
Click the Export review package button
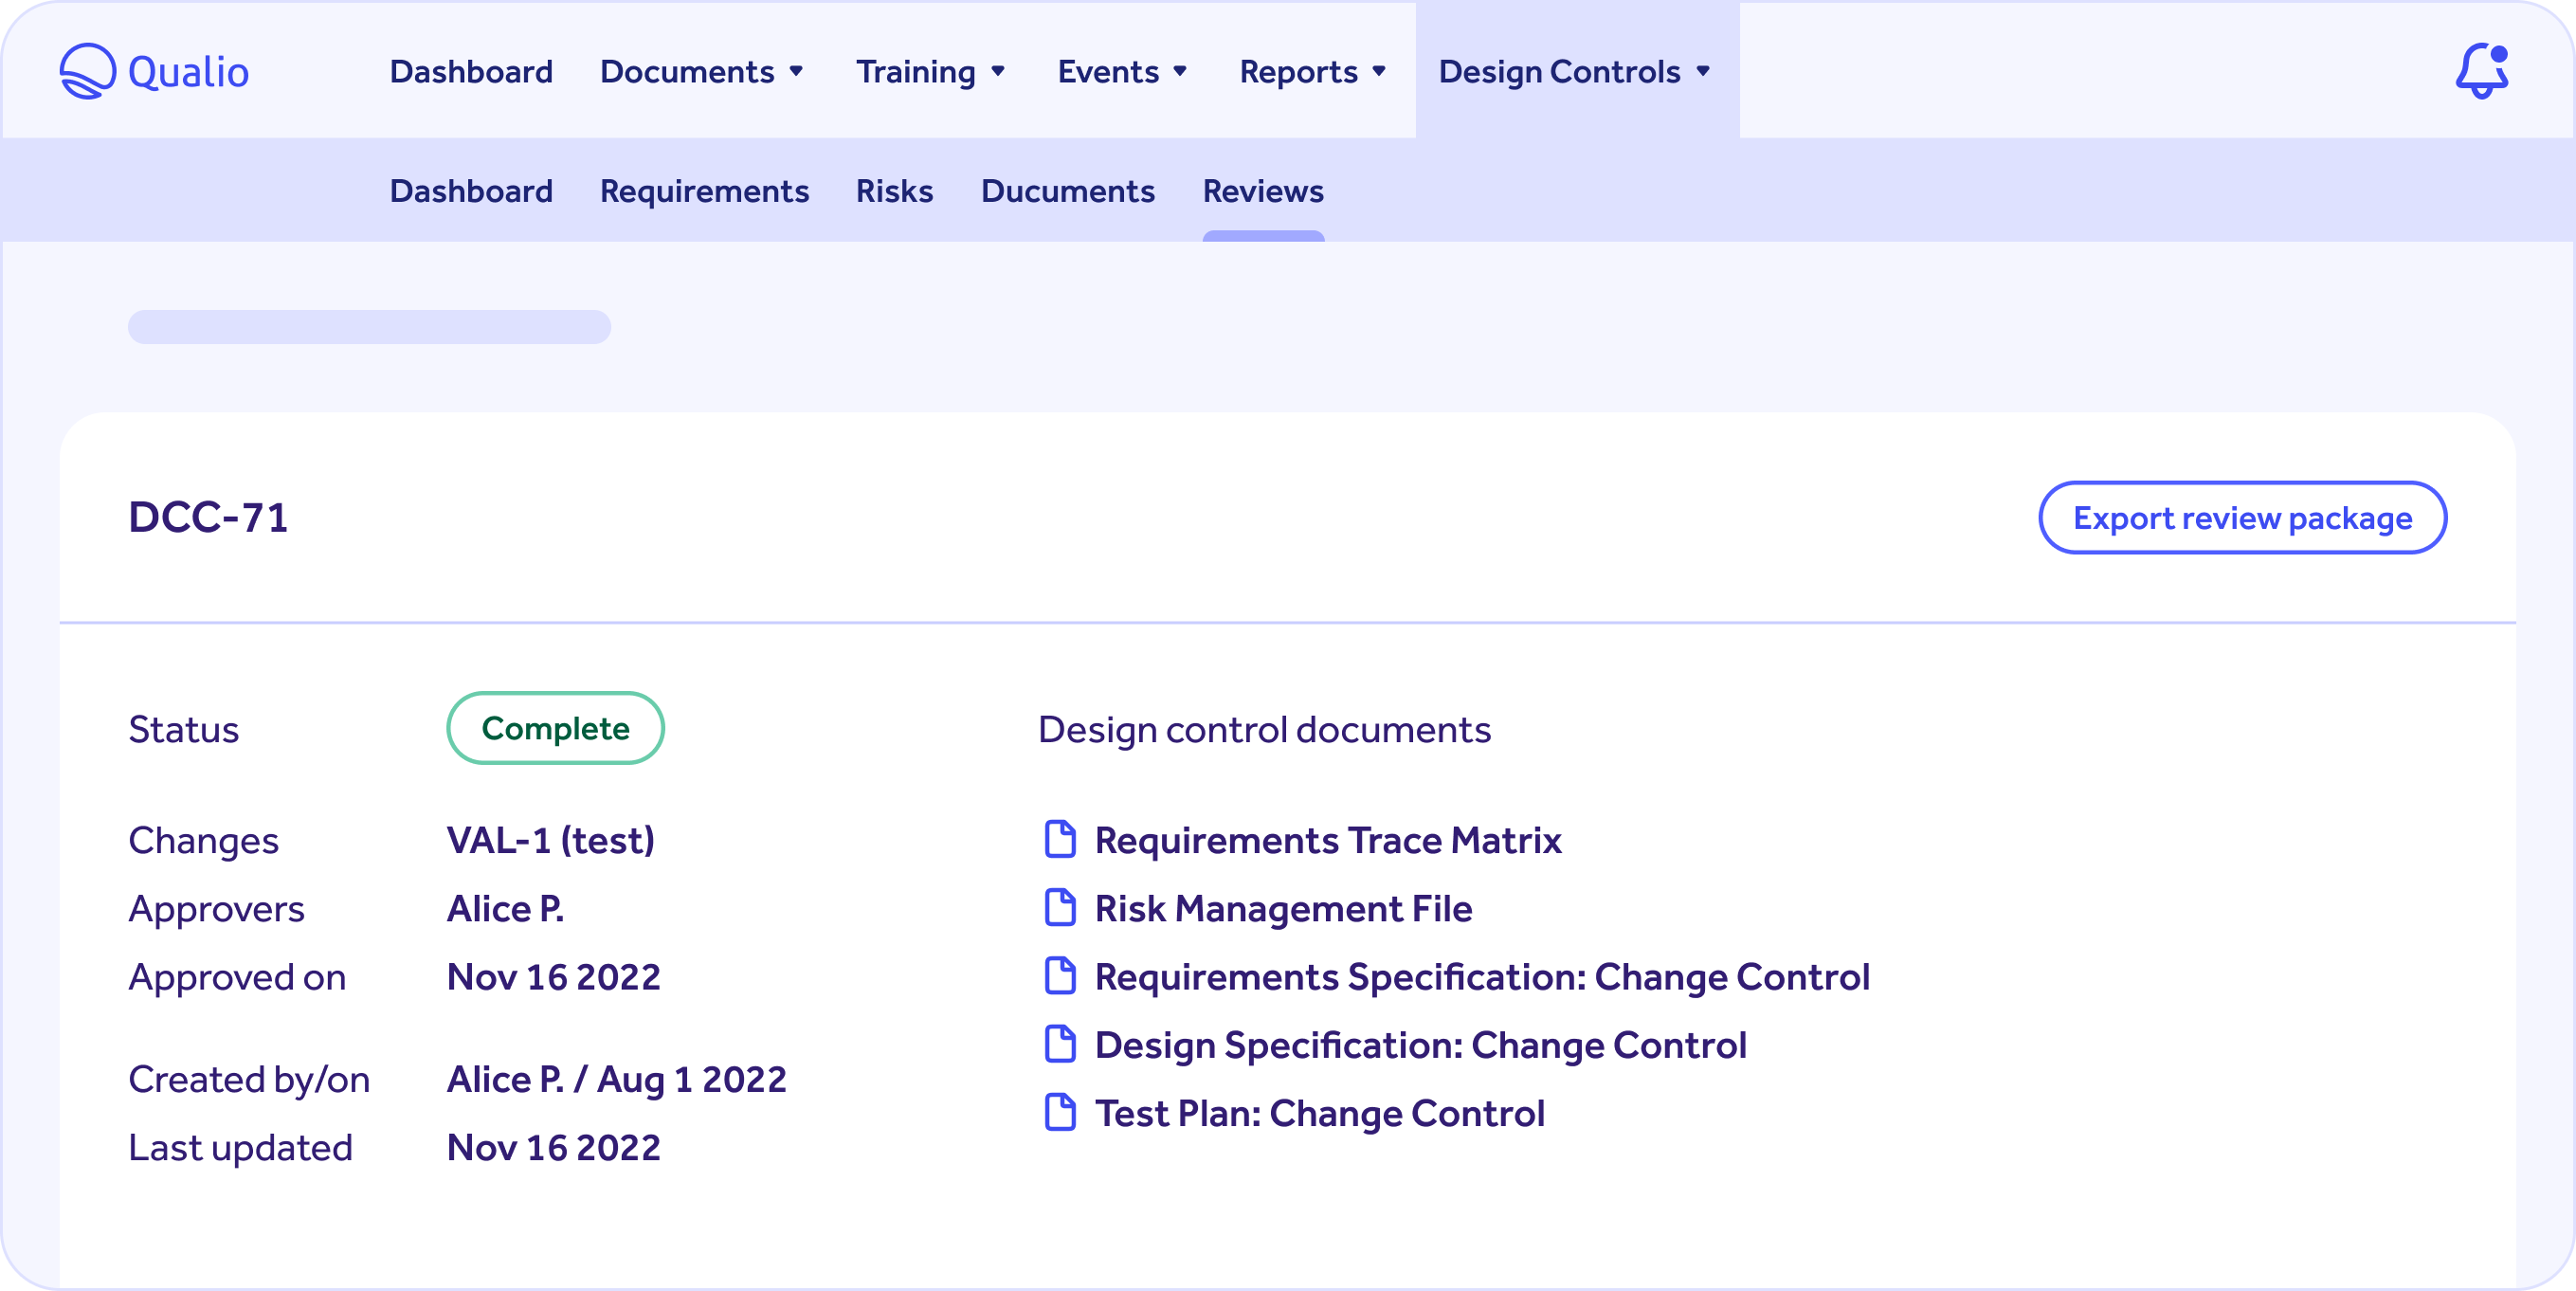tap(2242, 517)
